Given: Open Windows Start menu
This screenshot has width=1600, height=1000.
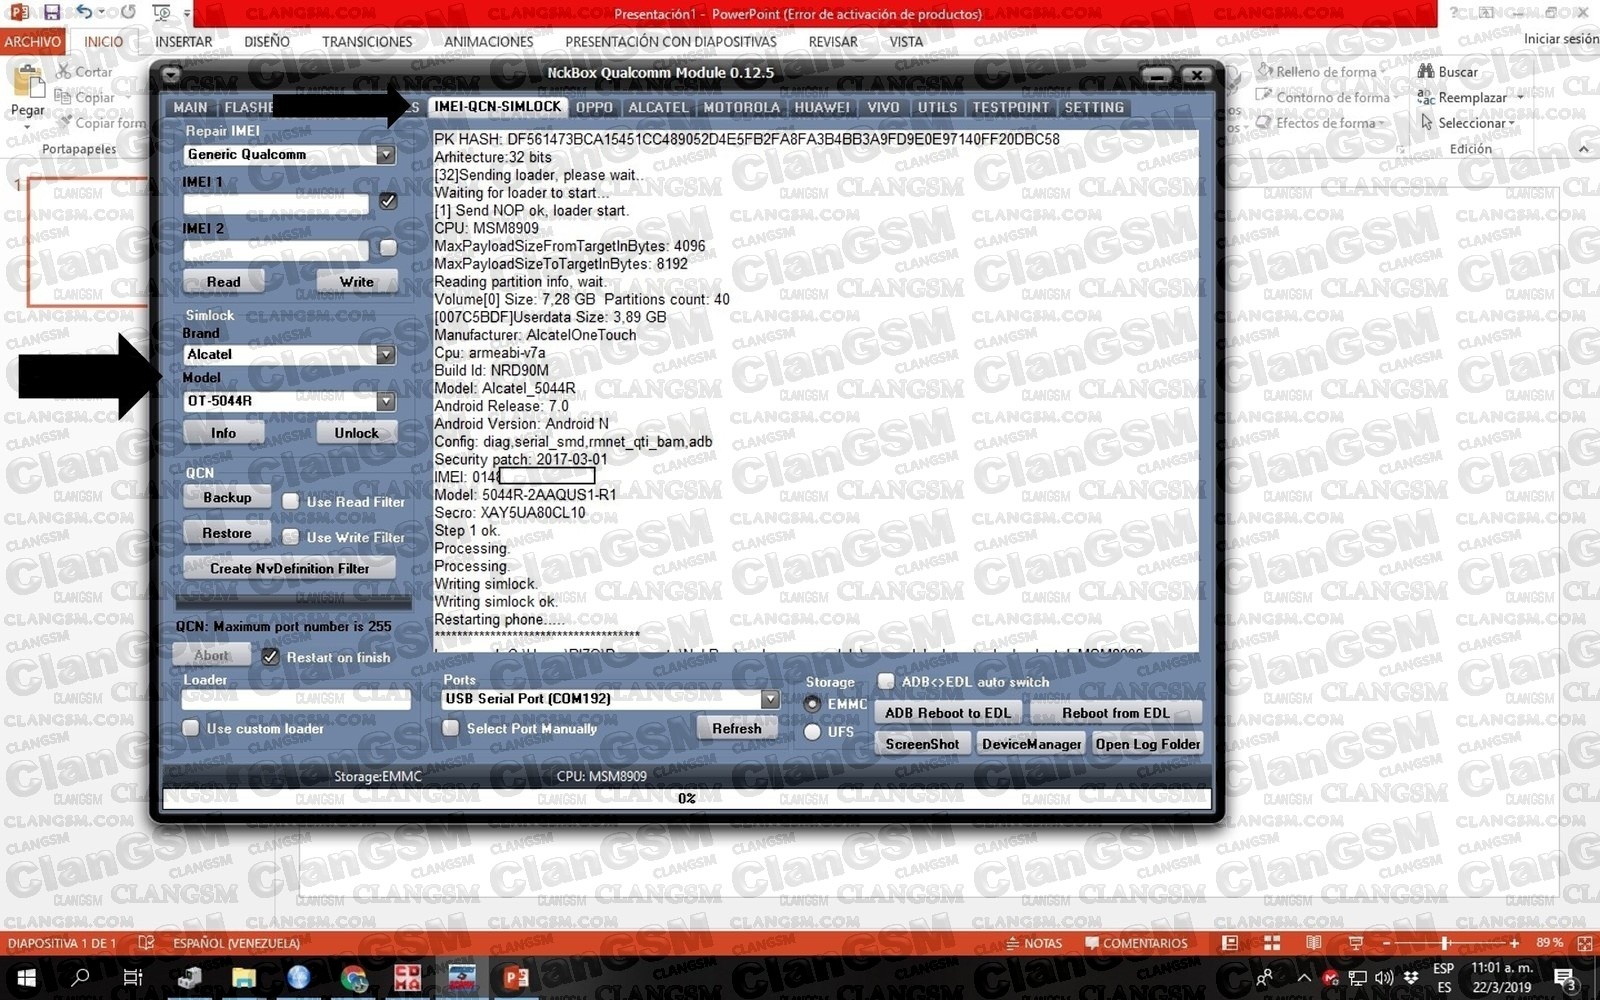Looking at the screenshot, I should (26, 977).
